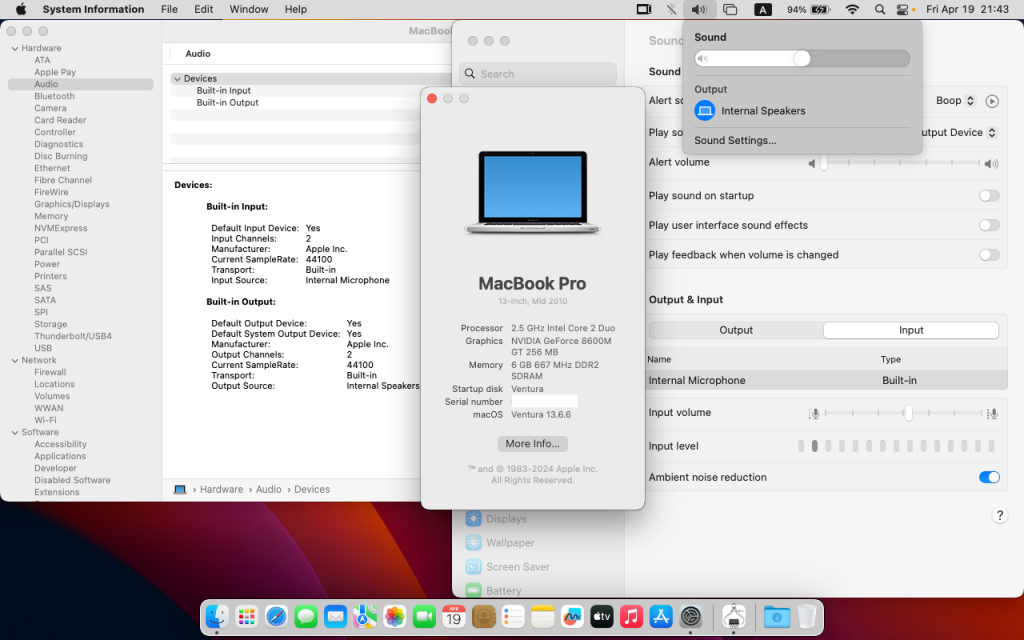Click the Internal Speakers output icon
Image resolution: width=1024 pixels, height=640 pixels.
(705, 111)
